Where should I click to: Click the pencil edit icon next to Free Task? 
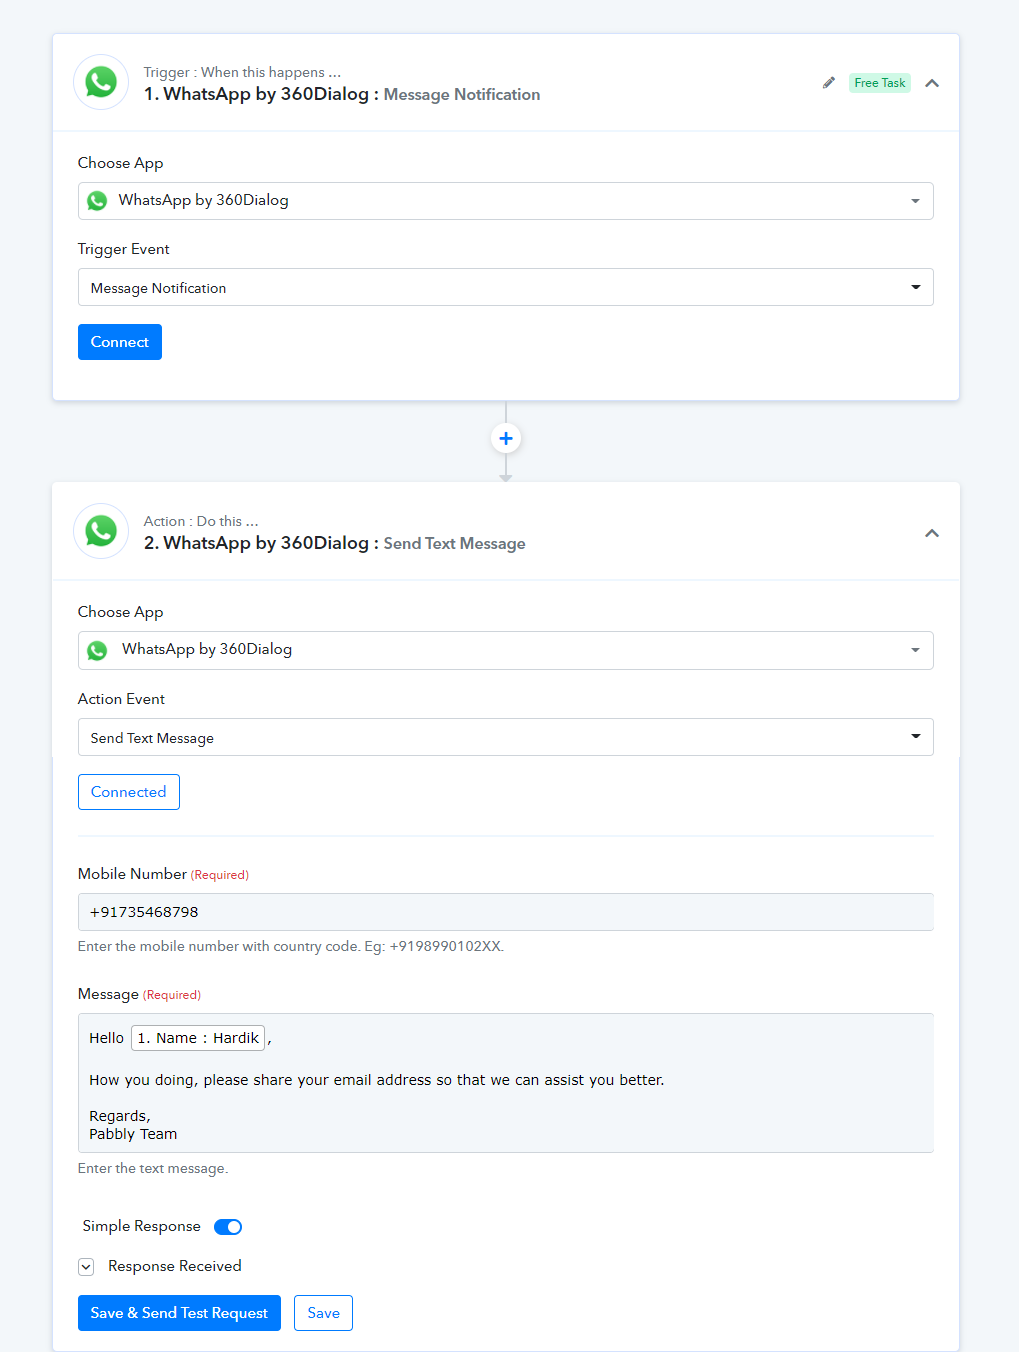tap(828, 83)
